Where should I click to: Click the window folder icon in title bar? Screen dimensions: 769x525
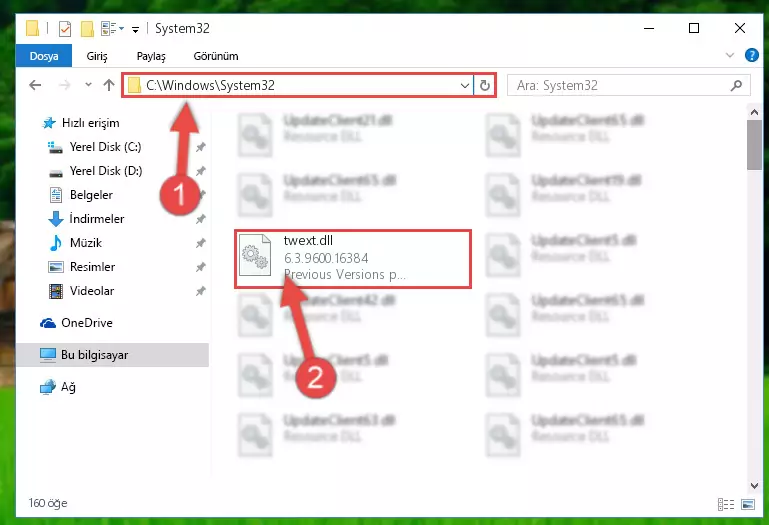click(32, 28)
